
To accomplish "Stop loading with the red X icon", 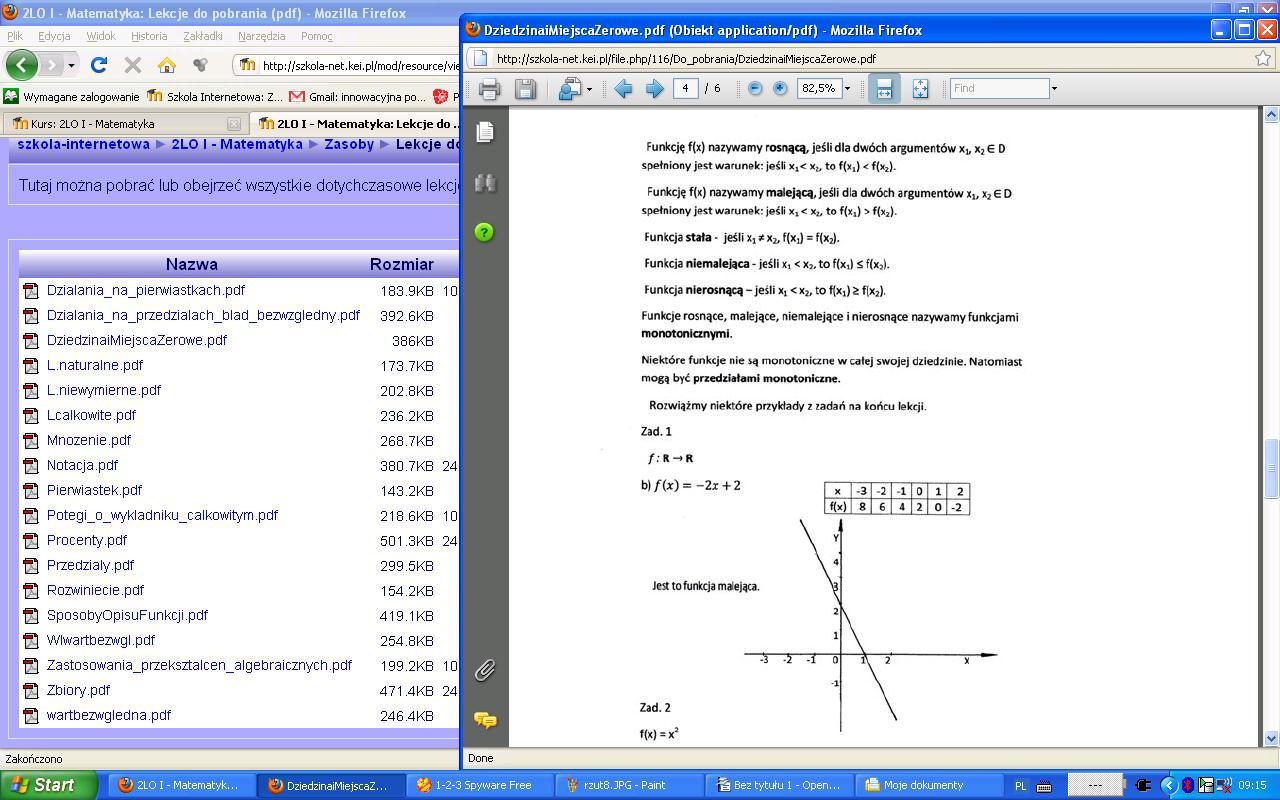I will pos(132,65).
